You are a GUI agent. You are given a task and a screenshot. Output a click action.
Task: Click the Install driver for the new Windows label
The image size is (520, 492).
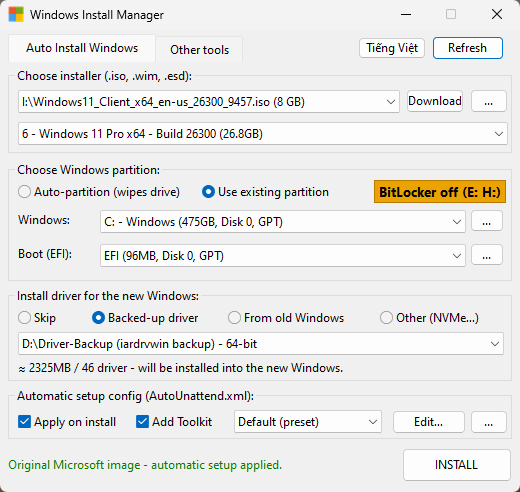(108, 296)
